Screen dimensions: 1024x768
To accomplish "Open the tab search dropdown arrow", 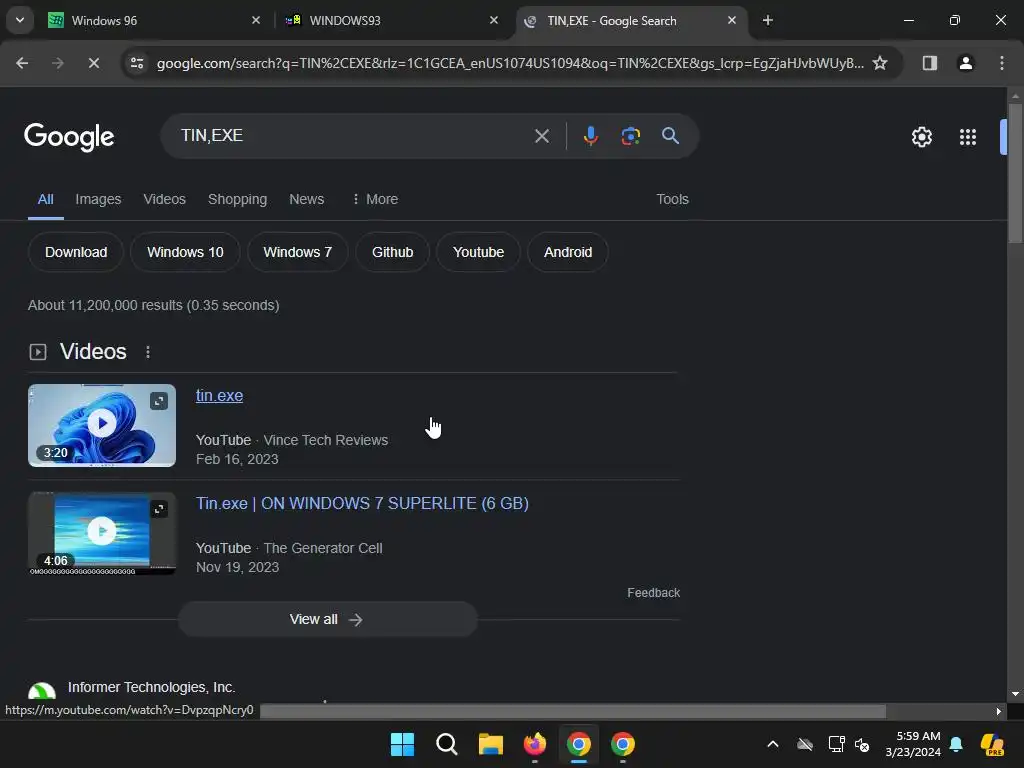I will point(20,20).
